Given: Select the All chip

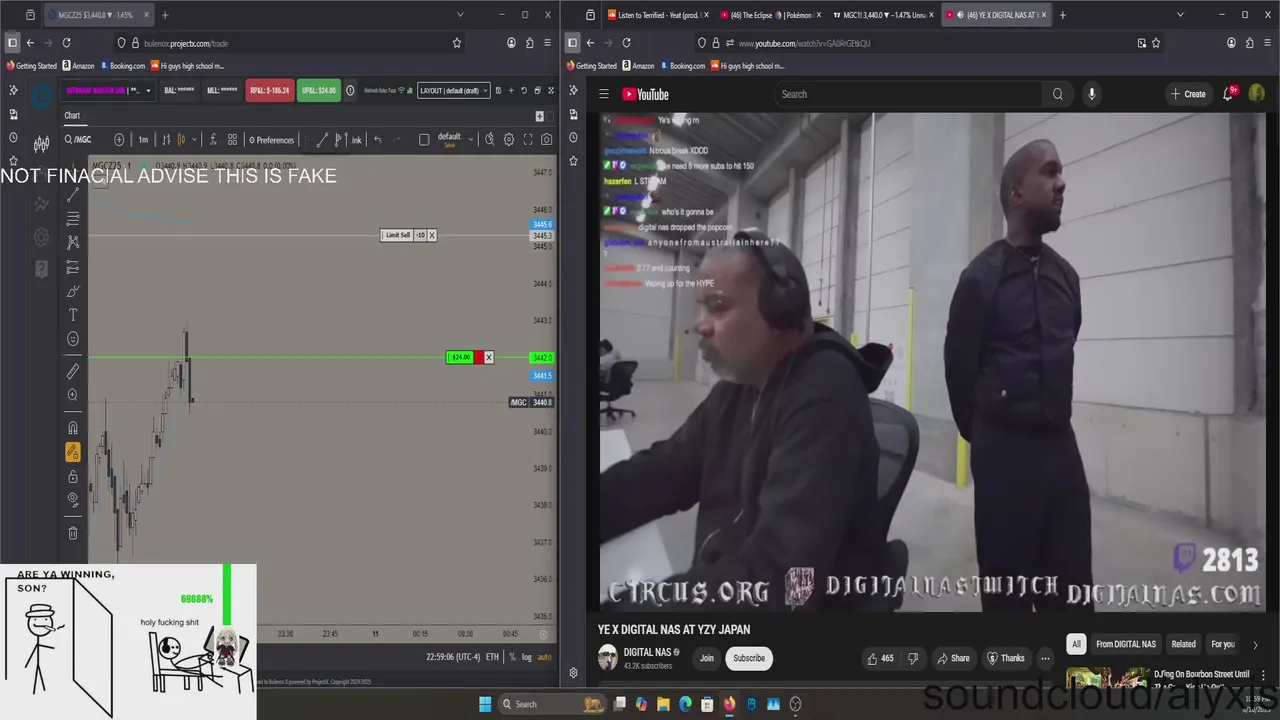Looking at the screenshot, I should 1076,644.
